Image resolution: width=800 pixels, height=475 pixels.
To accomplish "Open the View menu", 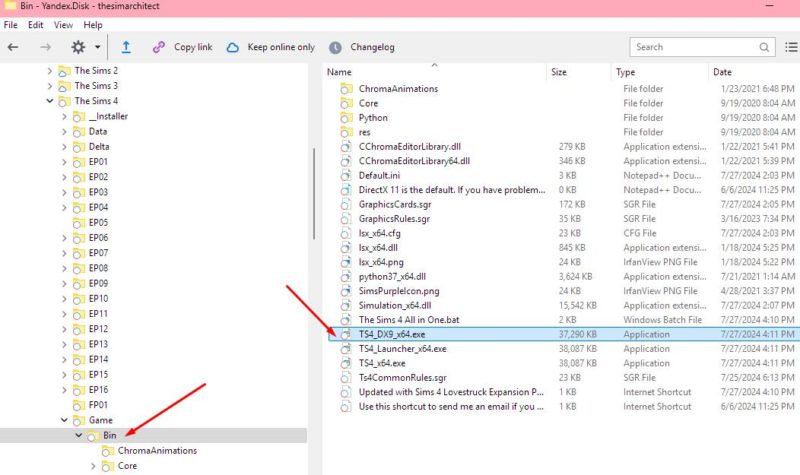I will (63, 24).
